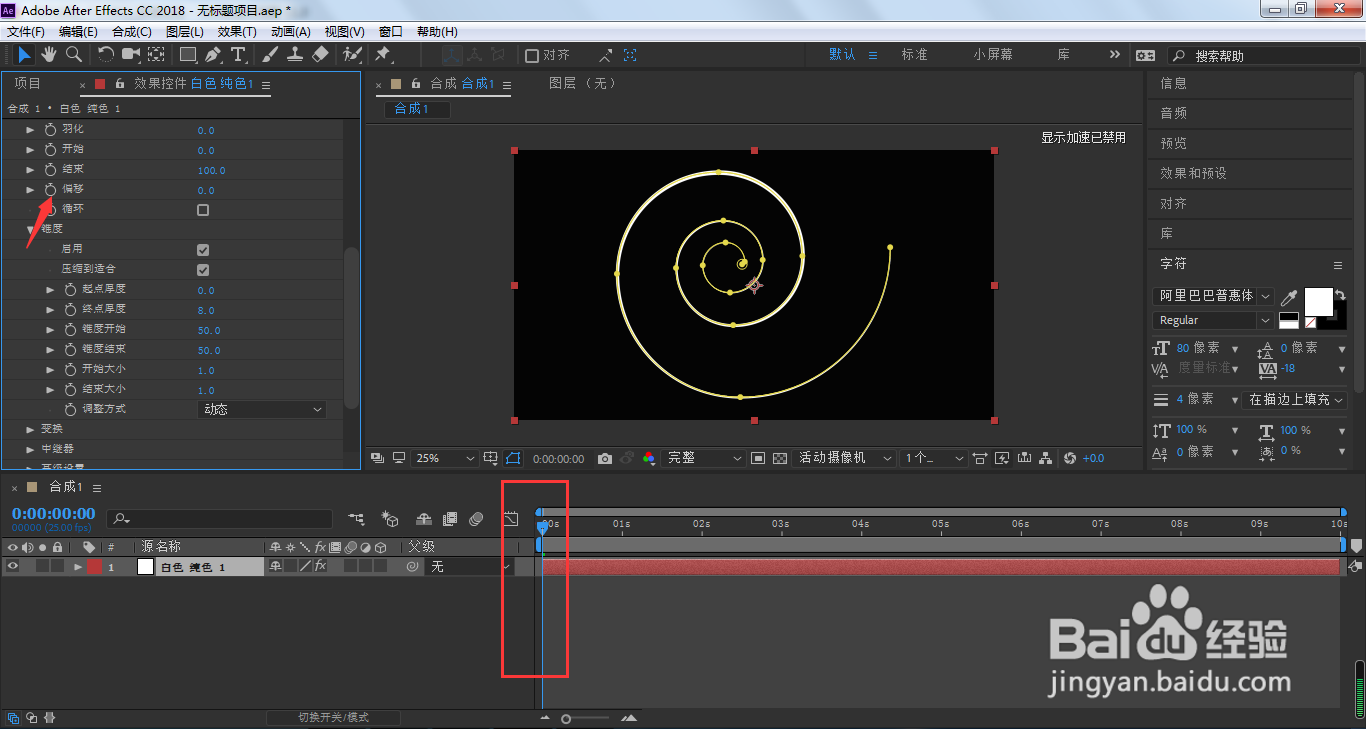The image size is (1366, 729).
Task: Toggle mask and shape path visibility
Action: point(513,458)
